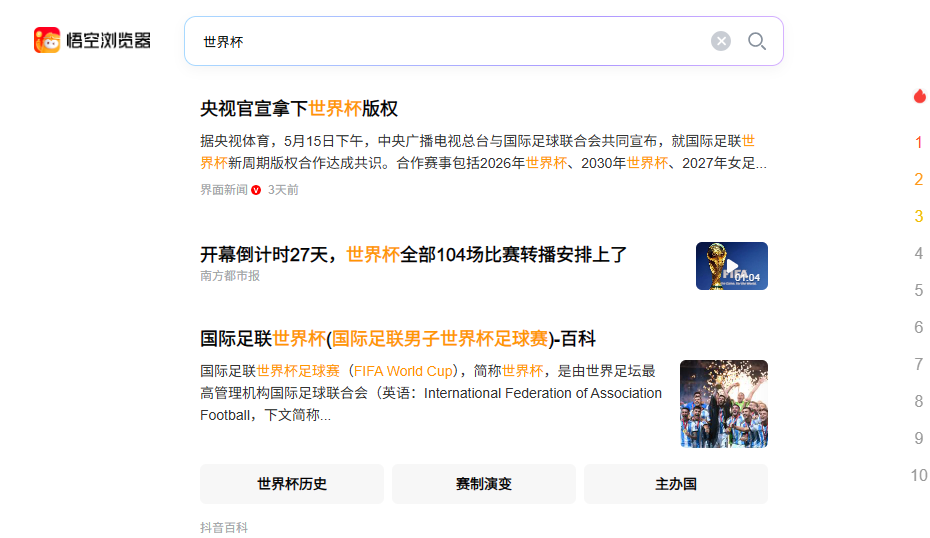The image size is (930, 538).
Task: Click the 南方都市报 source label
Action: 230,276
